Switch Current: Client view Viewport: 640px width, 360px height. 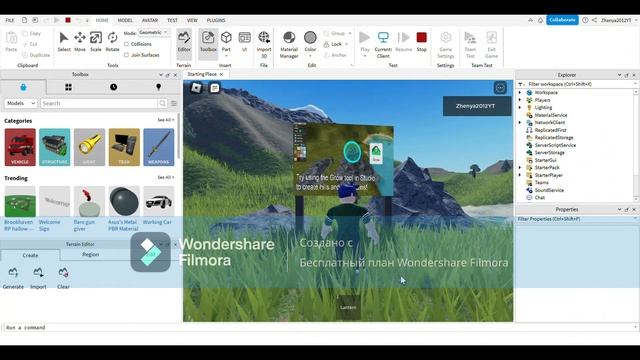click(383, 44)
